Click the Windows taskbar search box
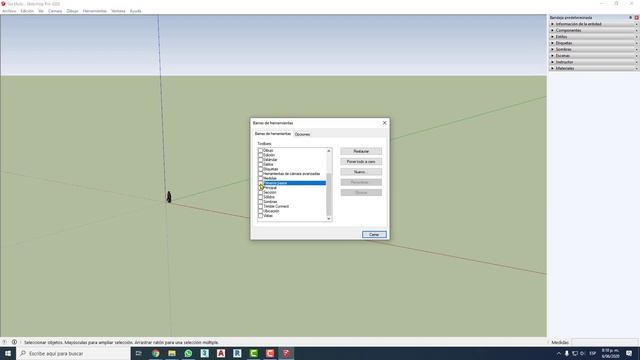The image size is (640, 360). (x=73, y=353)
